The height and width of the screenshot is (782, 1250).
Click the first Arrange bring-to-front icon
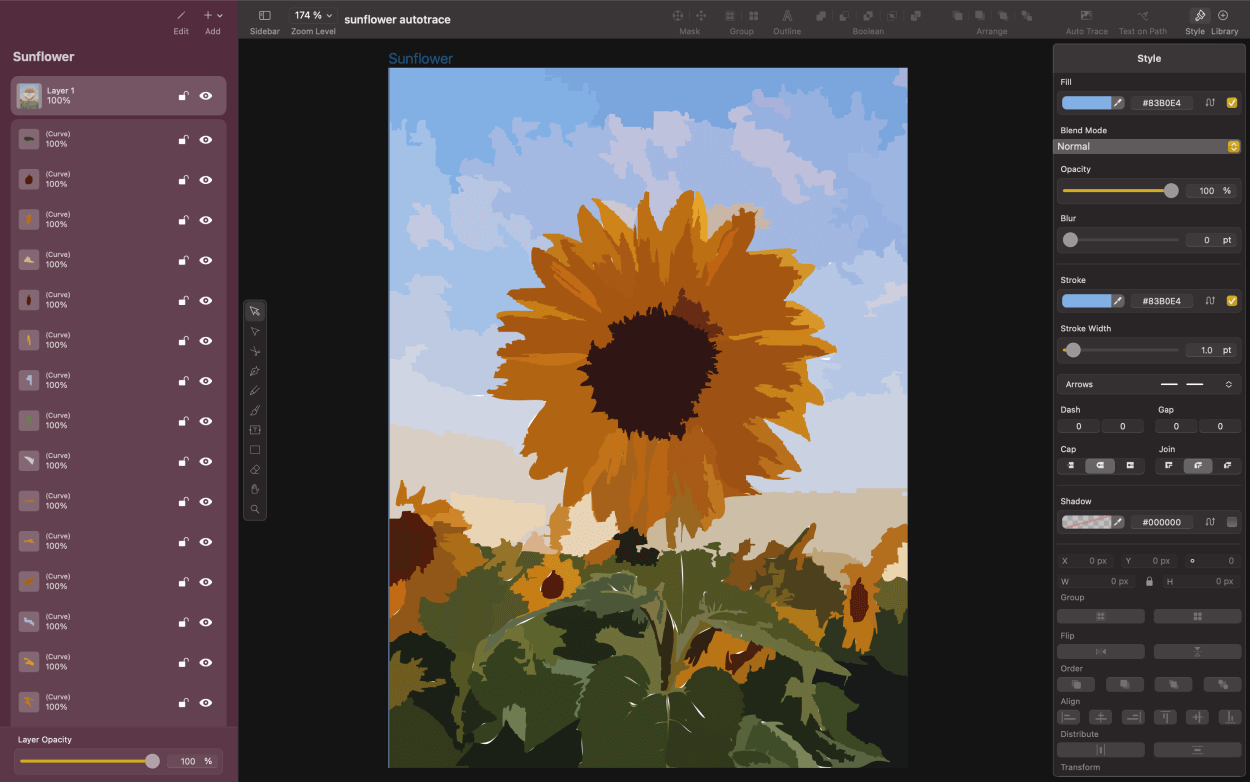coord(958,16)
